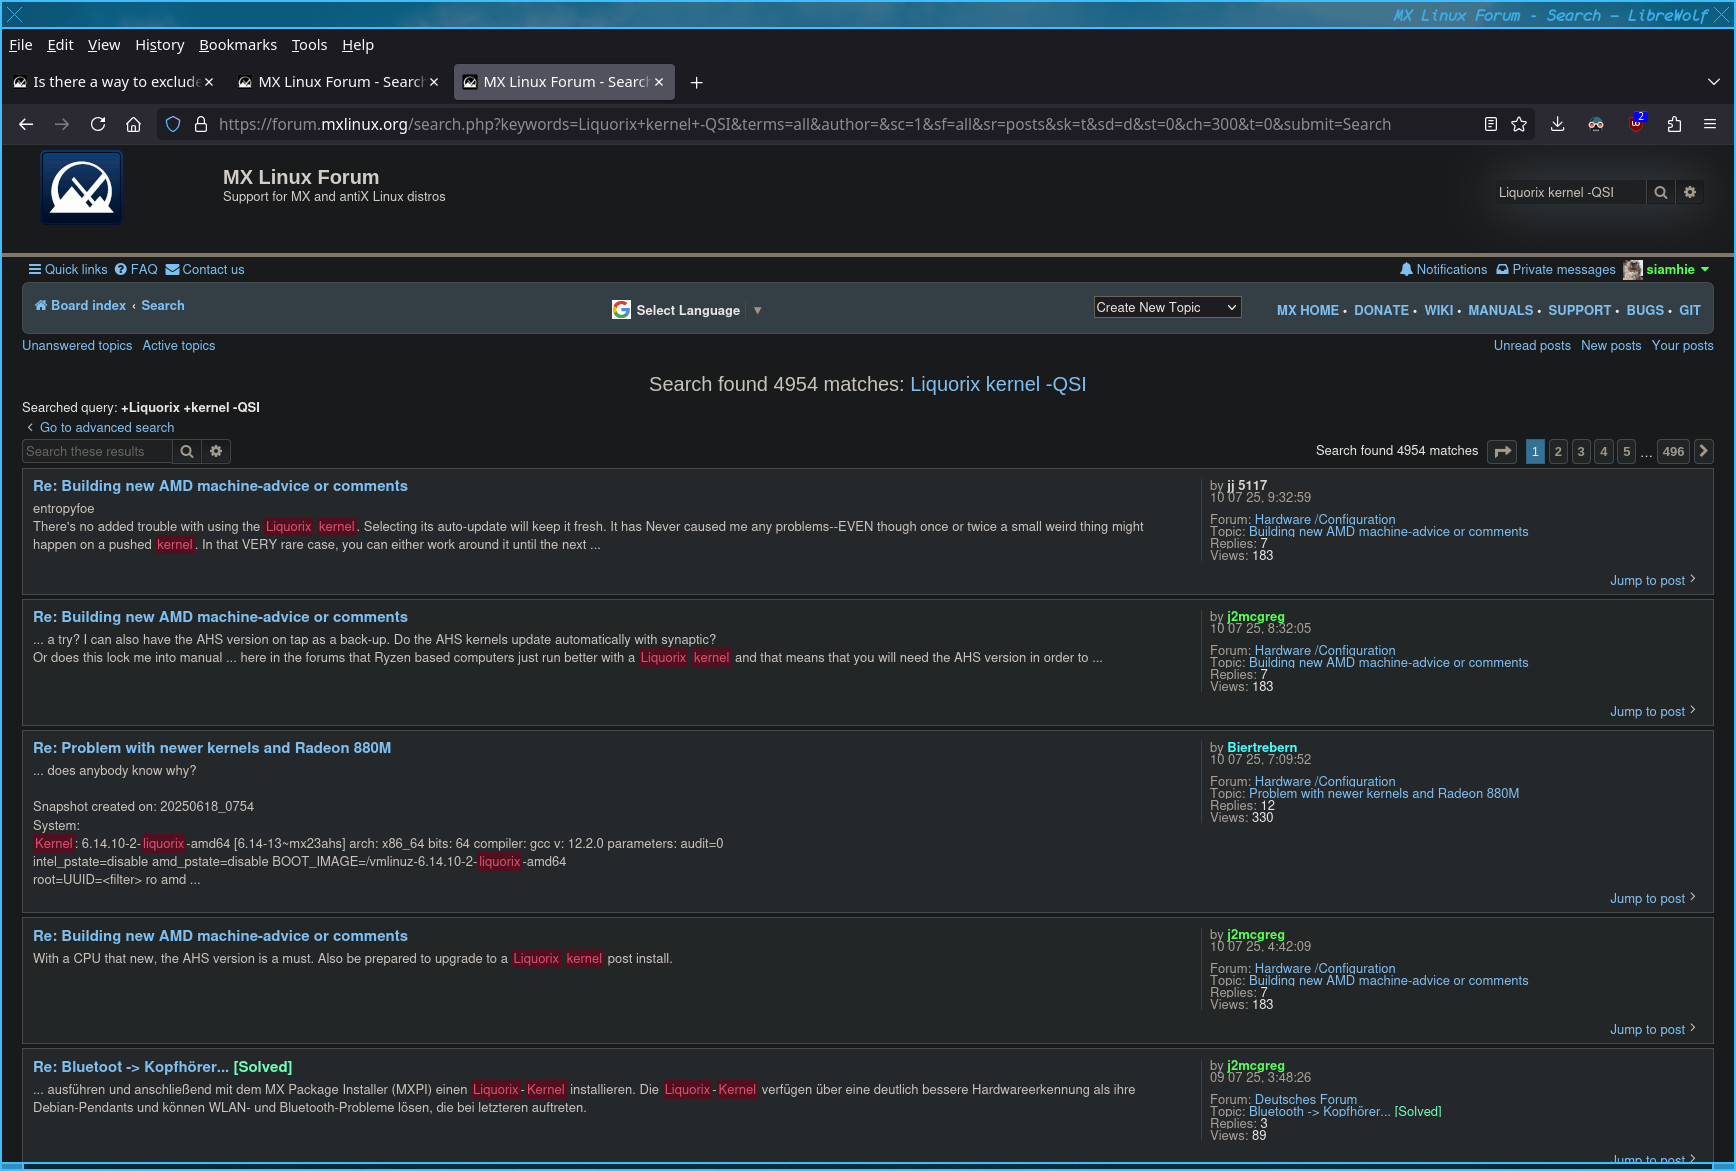This screenshot has height=1171, width=1736.
Task: Expand the siamhie user menu
Action: point(1678,269)
